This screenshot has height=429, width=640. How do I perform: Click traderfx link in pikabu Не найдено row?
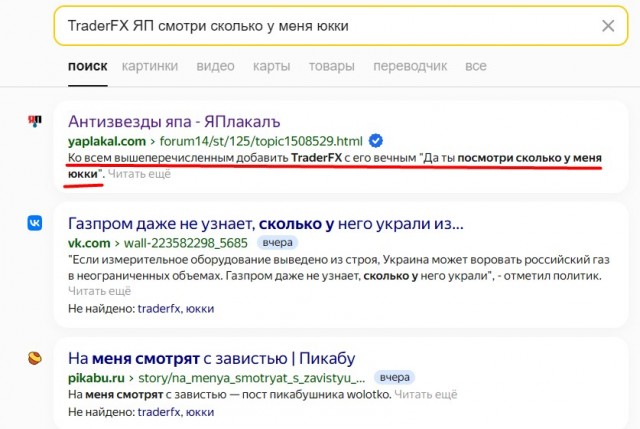(159, 412)
